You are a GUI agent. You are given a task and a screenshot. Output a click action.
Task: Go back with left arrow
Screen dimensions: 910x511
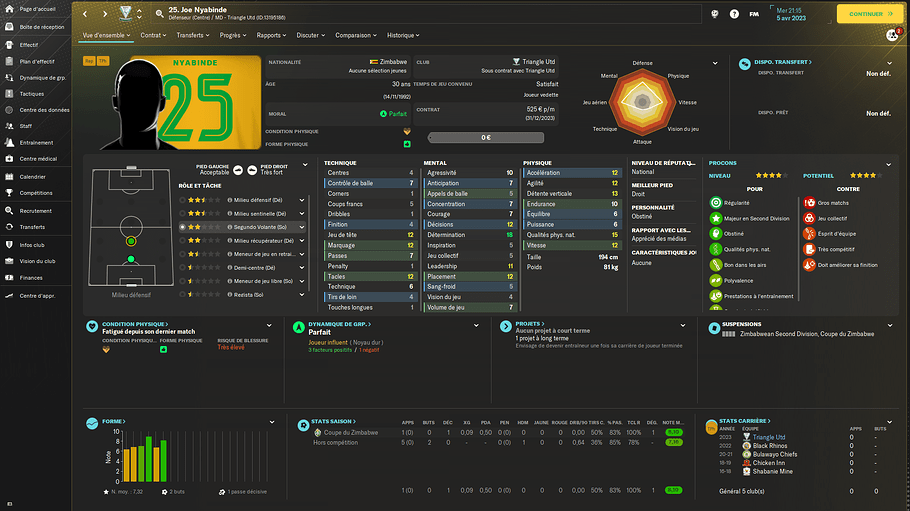[x=85, y=13]
